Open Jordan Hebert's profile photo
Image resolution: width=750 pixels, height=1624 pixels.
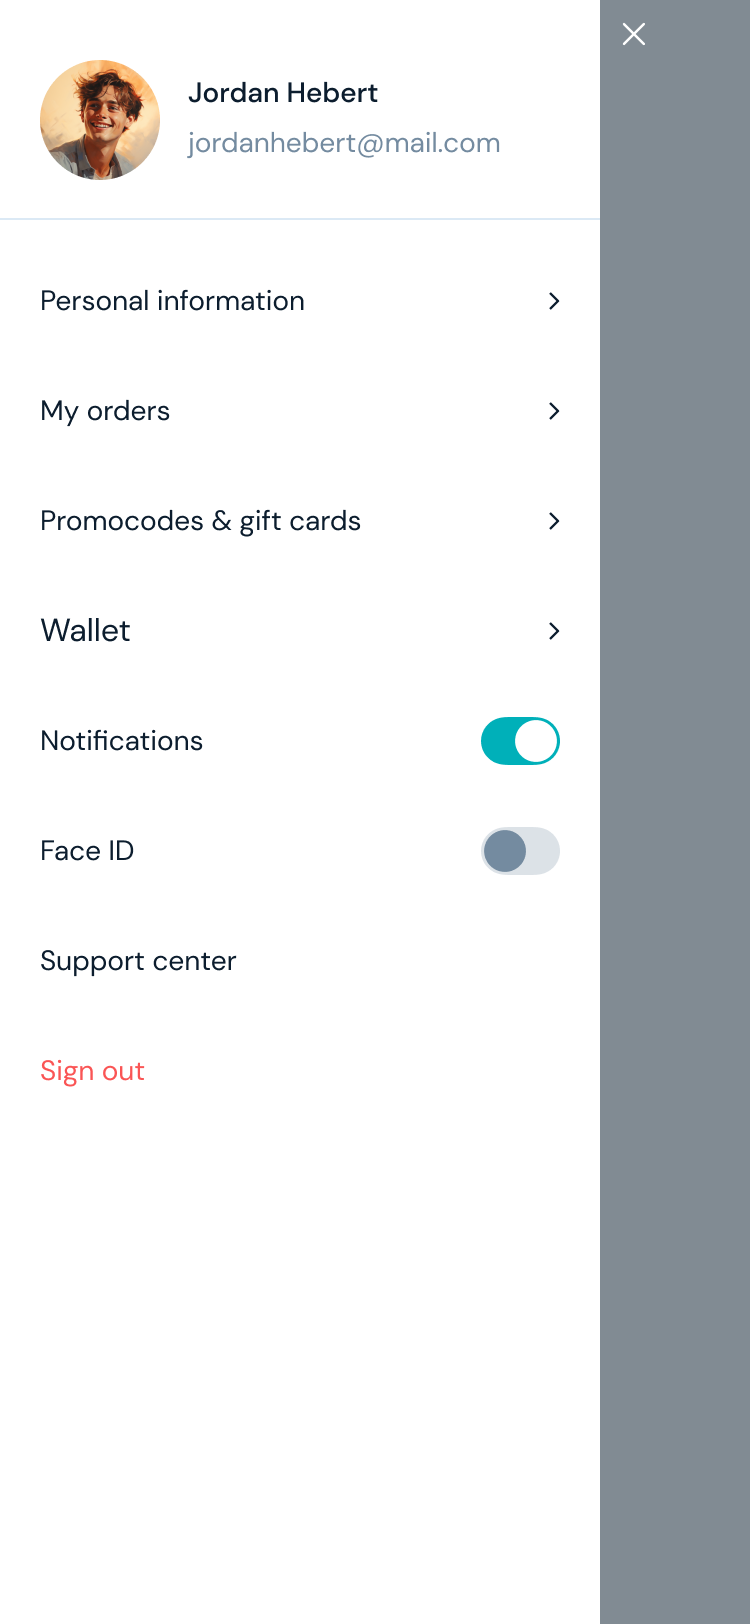[100, 120]
